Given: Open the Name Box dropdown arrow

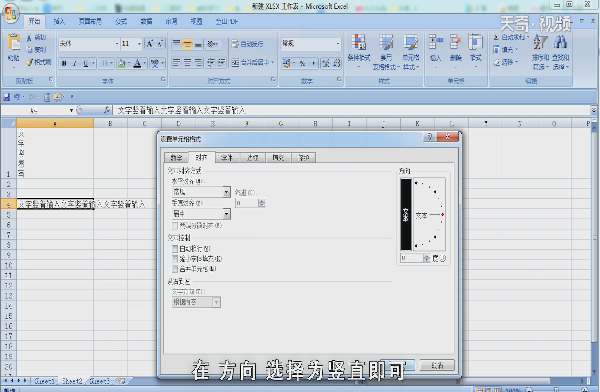Looking at the screenshot, I should pos(71,111).
